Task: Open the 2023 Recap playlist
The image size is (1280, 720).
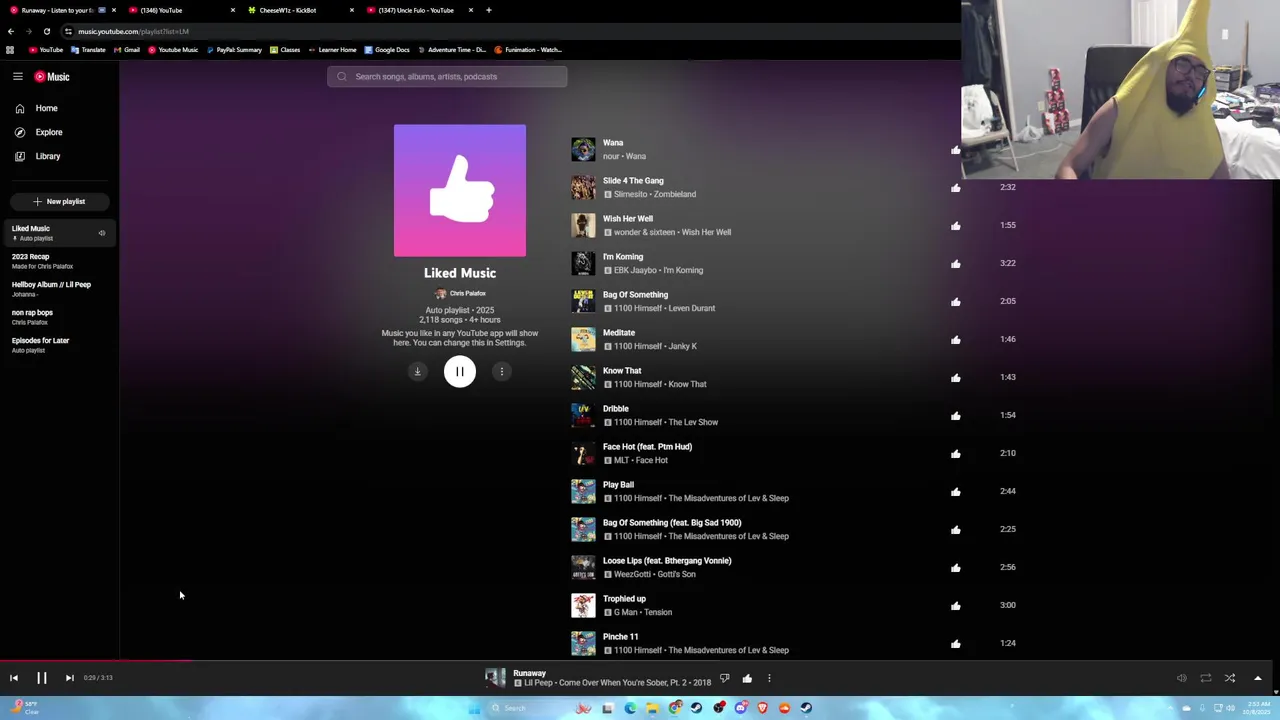Action: [59, 261]
